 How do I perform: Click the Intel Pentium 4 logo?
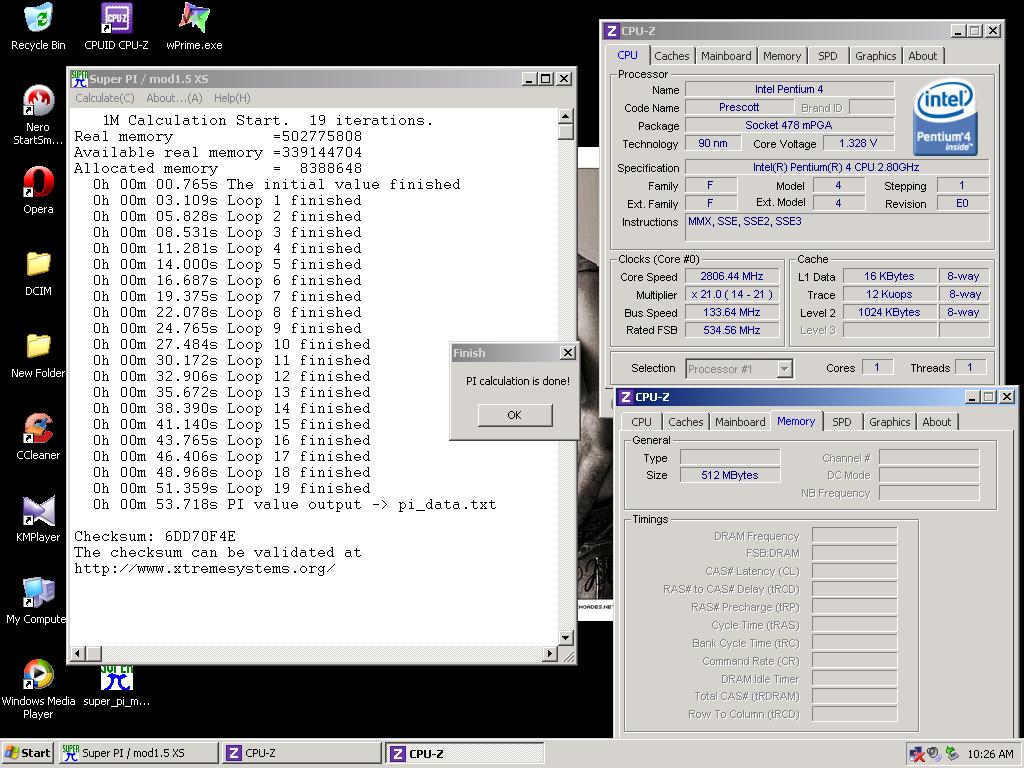point(945,117)
